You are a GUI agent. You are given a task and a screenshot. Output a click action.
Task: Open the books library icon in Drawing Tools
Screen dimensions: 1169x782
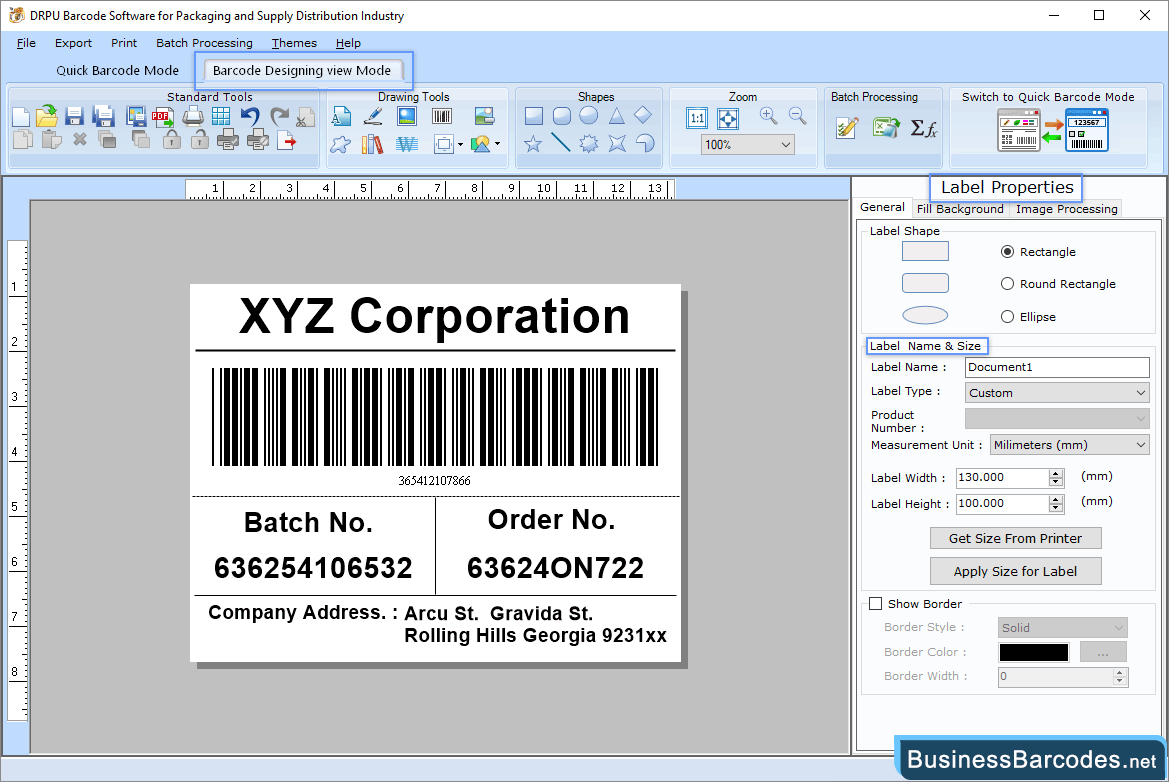coord(372,143)
